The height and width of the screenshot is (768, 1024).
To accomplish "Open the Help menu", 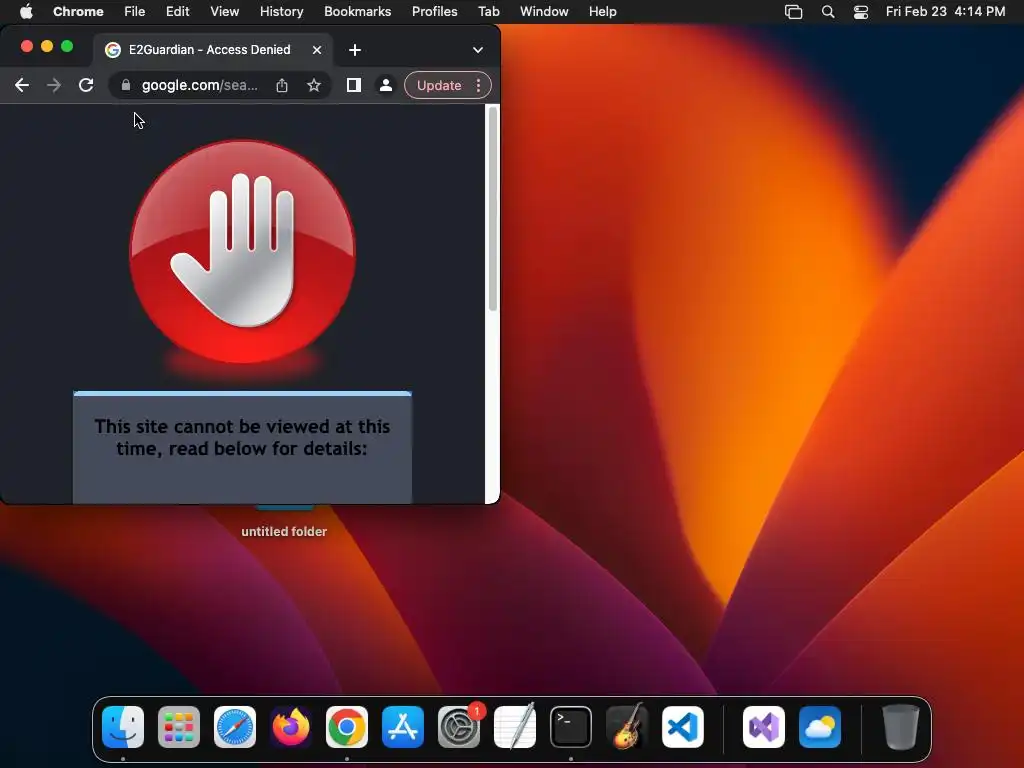I will (602, 12).
